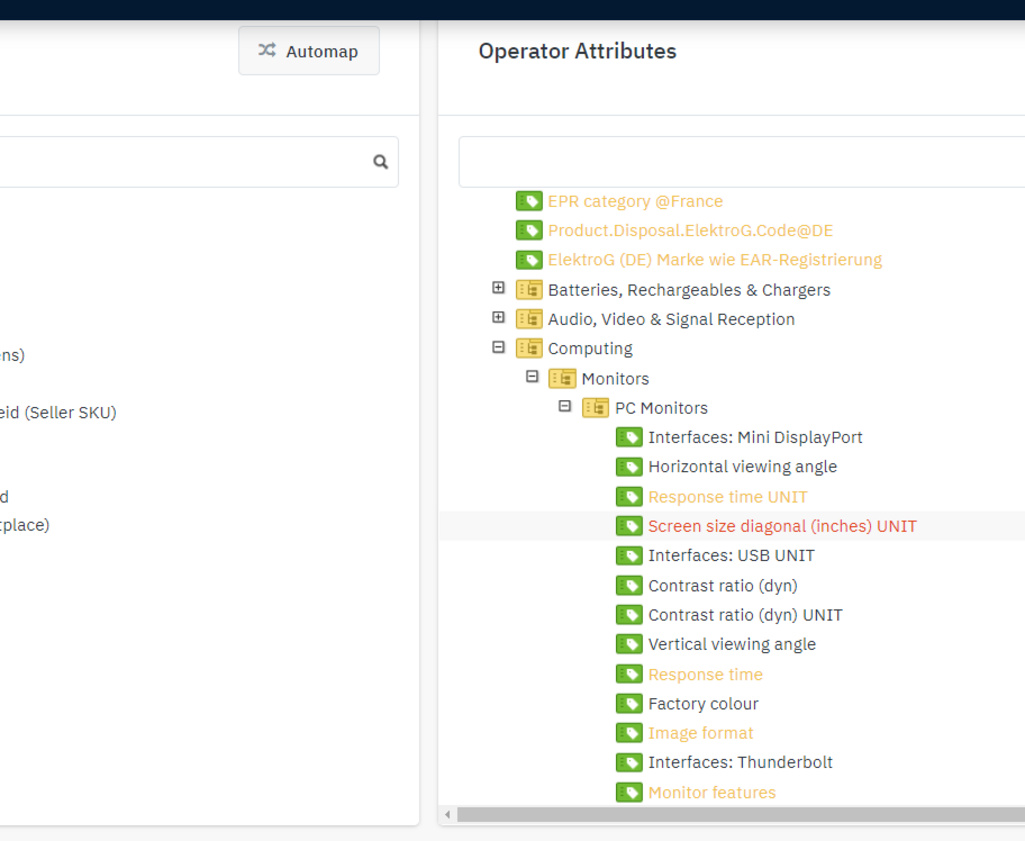Image resolution: width=1025 pixels, height=841 pixels.
Task: Select ElektroG (DE) Marke wie EAR-Registrierung
Action: tap(714, 260)
